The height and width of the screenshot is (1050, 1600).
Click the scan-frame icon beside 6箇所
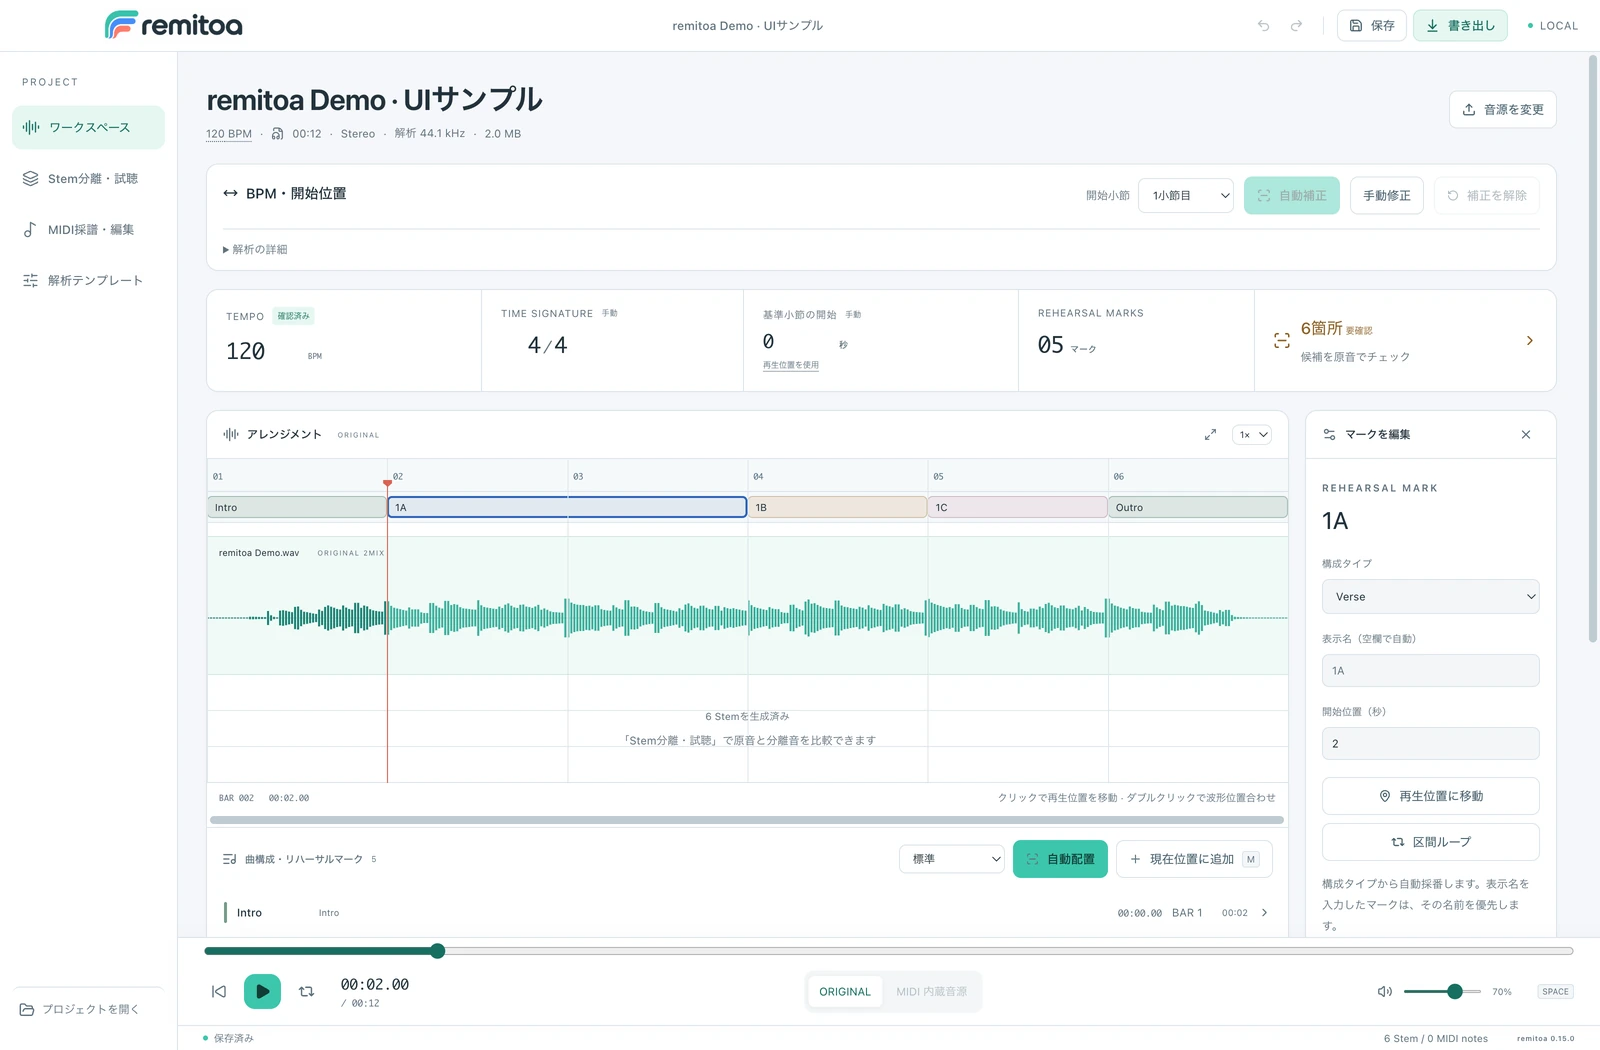point(1281,341)
